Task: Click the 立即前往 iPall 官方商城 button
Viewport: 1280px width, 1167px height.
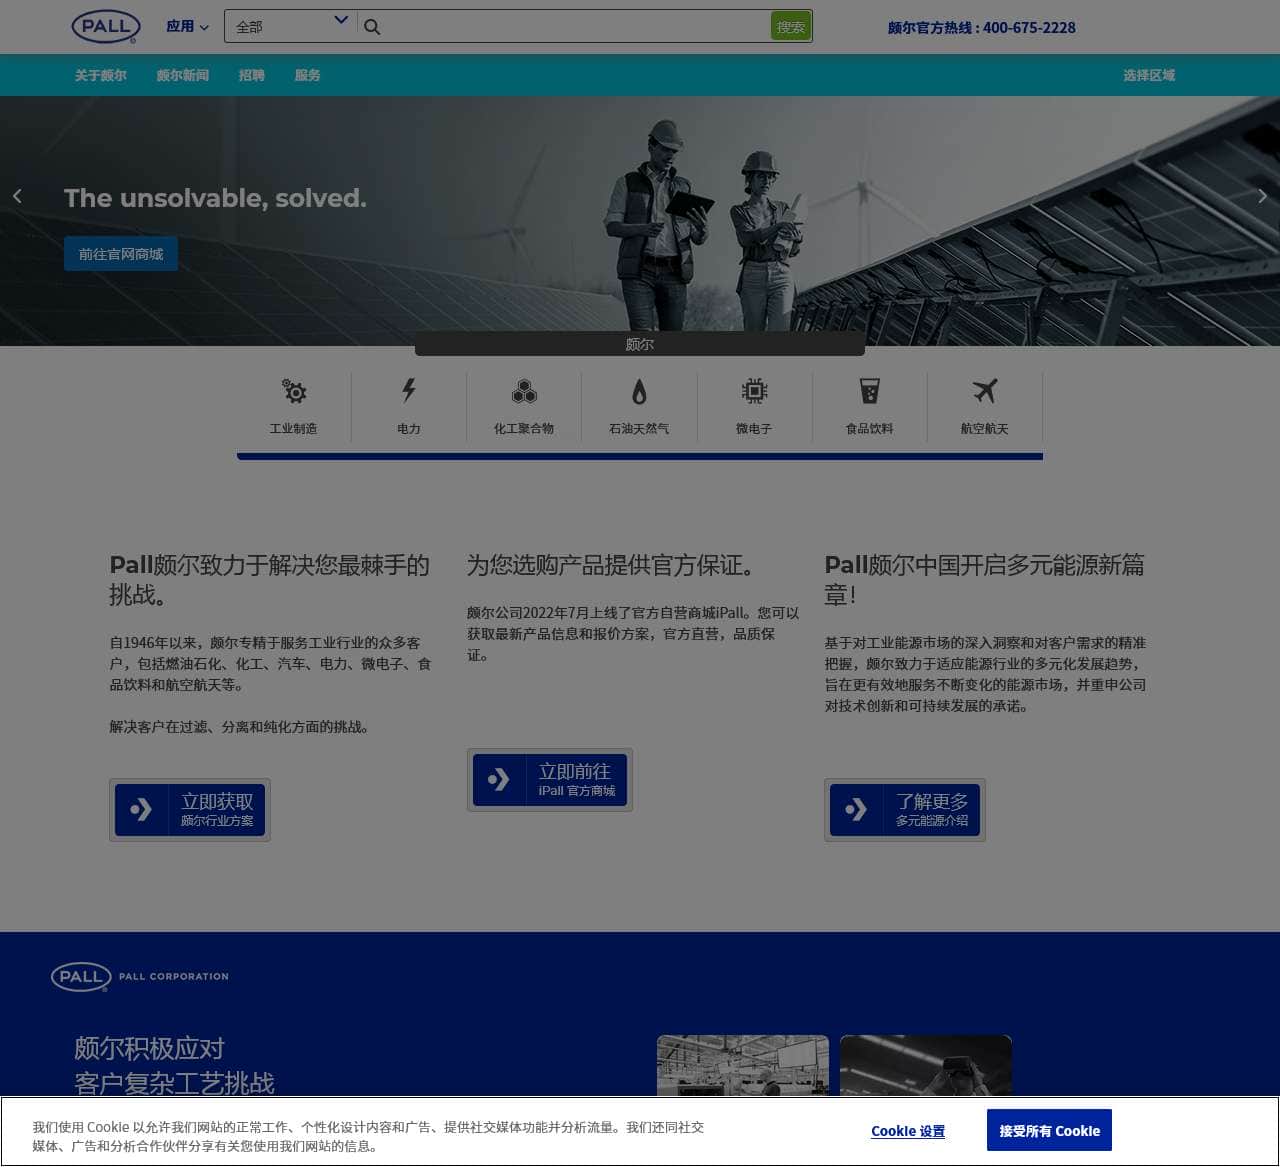Action: point(550,780)
